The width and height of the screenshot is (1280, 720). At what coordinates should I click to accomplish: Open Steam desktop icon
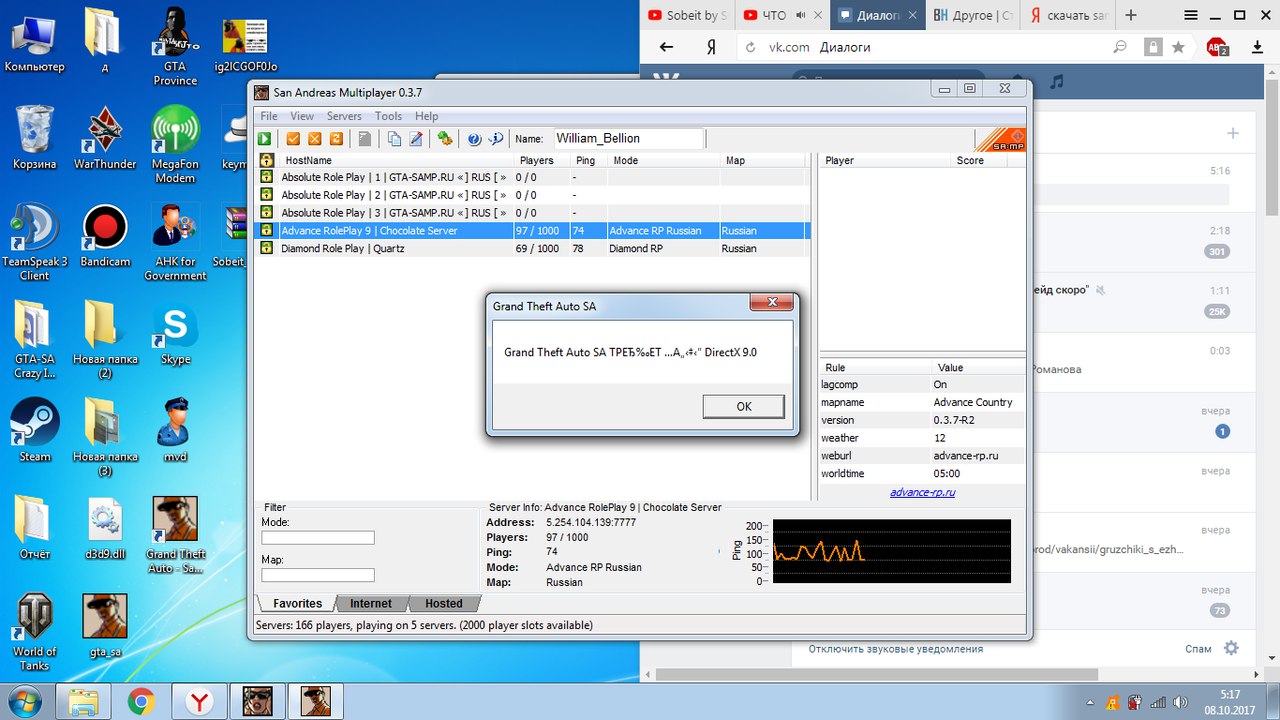point(34,430)
